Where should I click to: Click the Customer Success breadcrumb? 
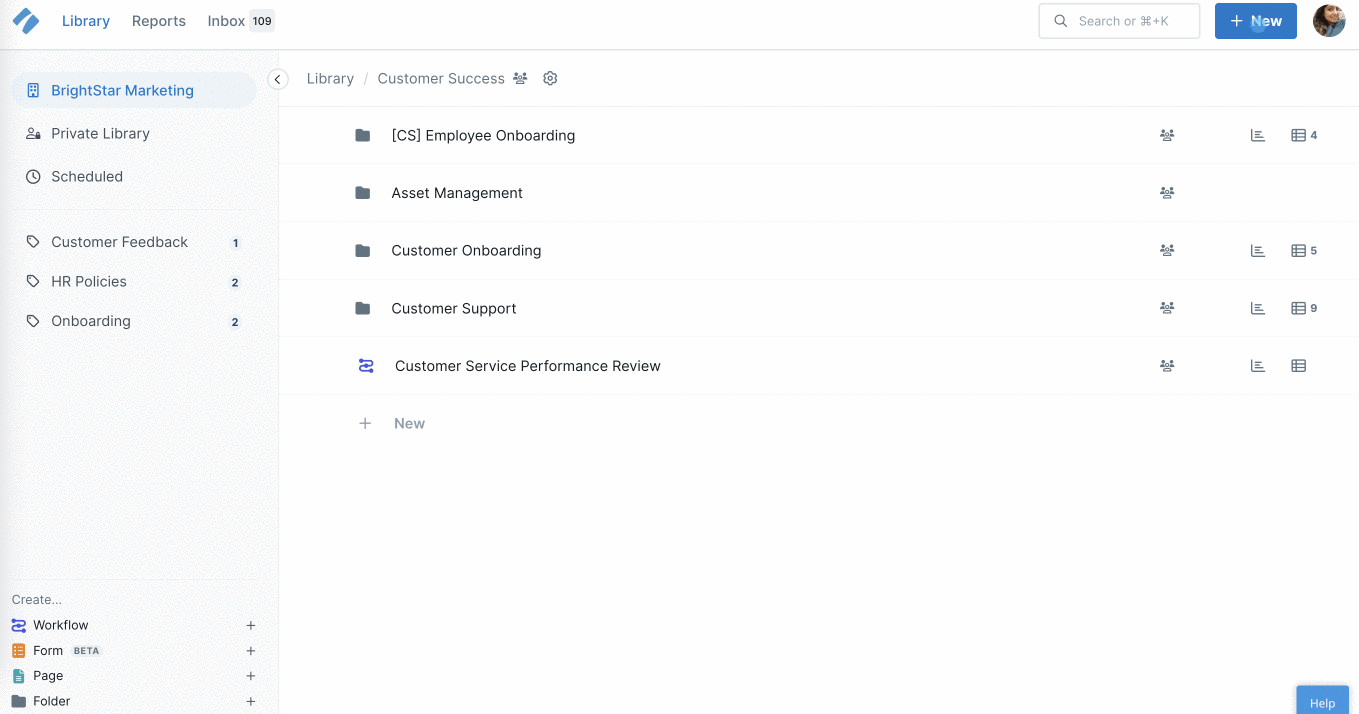pyautogui.click(x=441, y=78)
